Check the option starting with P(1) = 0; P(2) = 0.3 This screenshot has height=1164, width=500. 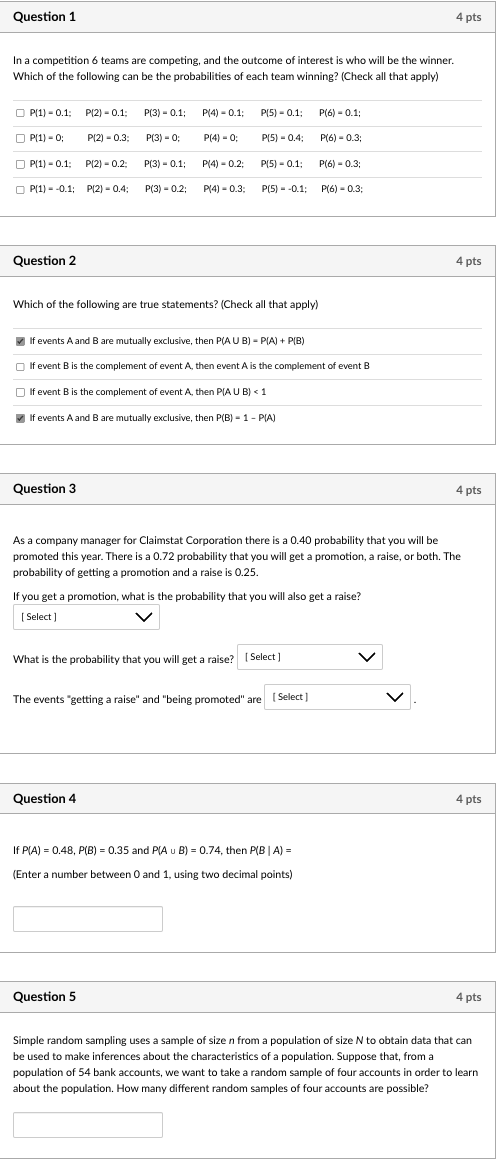[20, 138]
